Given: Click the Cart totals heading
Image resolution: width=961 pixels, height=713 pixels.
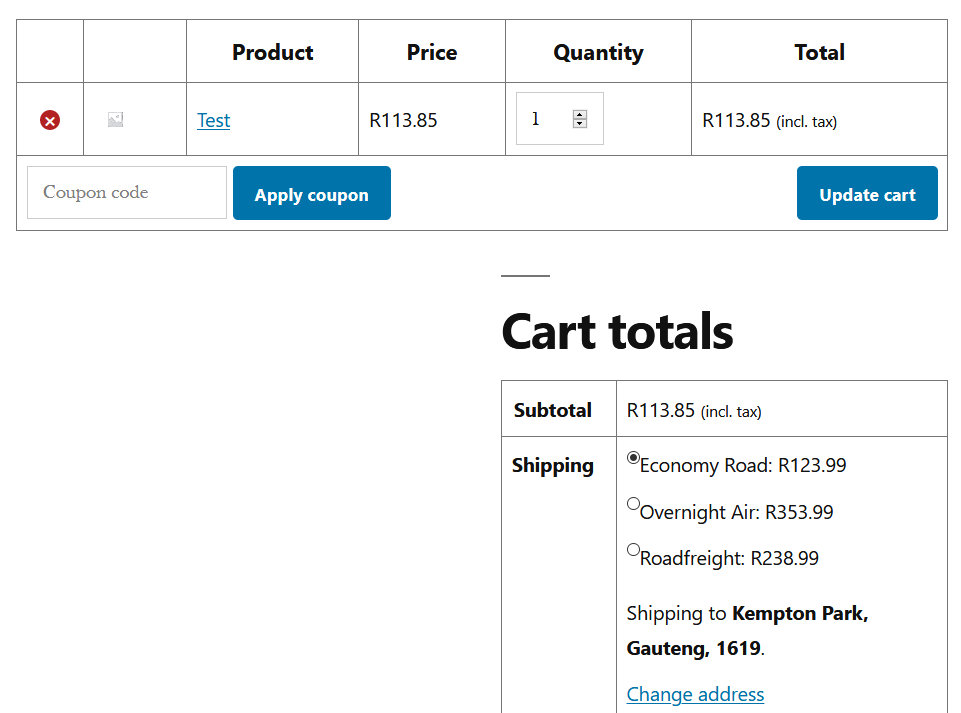Looking at the screenshot, I should click(x=617, y=331).
